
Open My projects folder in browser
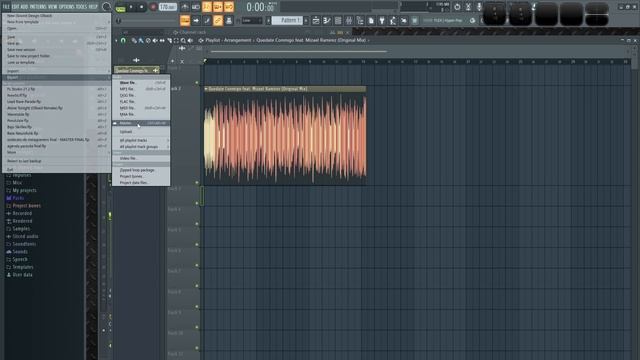pos(24,190)
